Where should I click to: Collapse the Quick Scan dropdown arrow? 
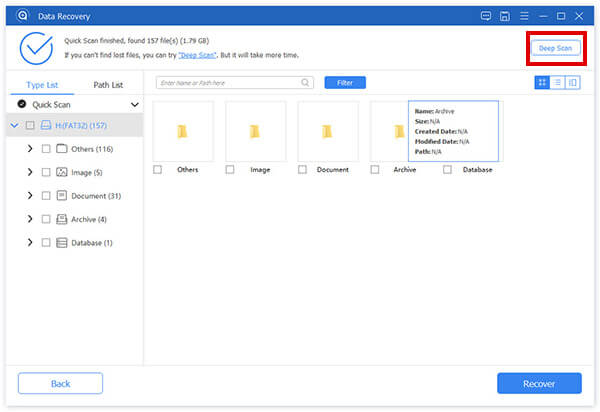[135, 104]
